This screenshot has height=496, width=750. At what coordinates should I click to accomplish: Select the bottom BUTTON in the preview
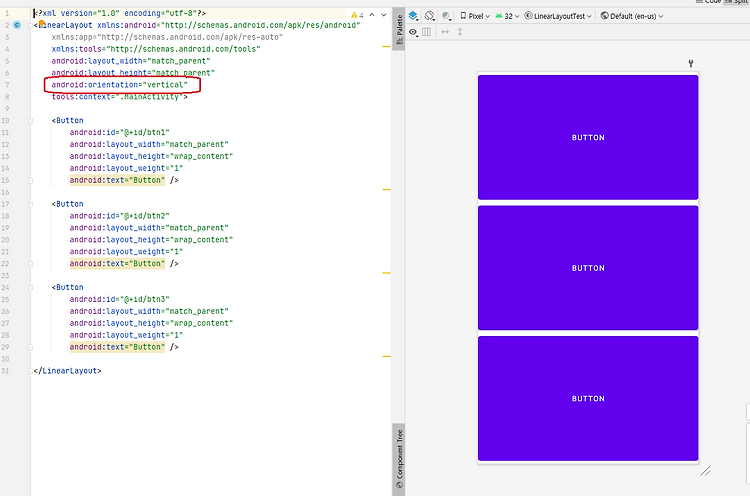click(x=588, y=398)
